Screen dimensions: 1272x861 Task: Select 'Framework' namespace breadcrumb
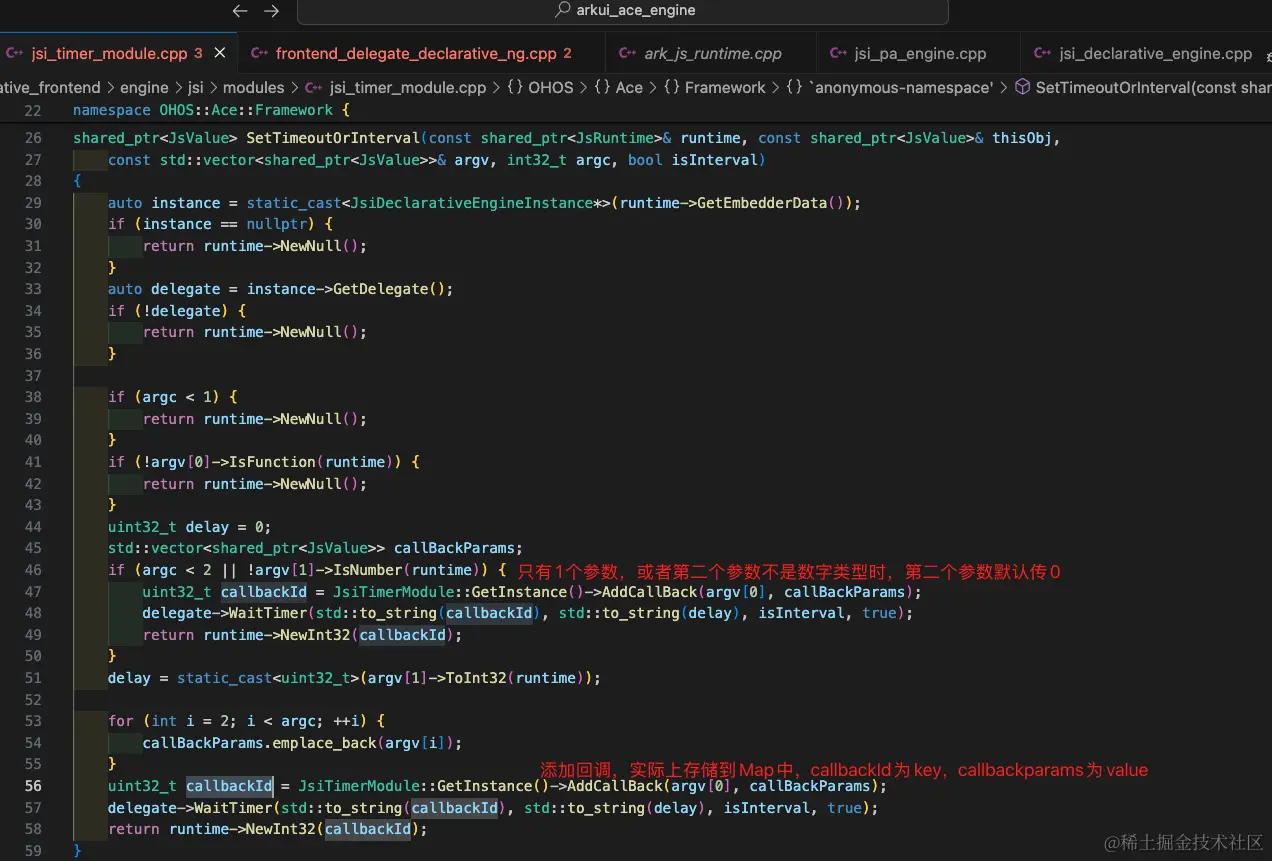pos(725,87)
